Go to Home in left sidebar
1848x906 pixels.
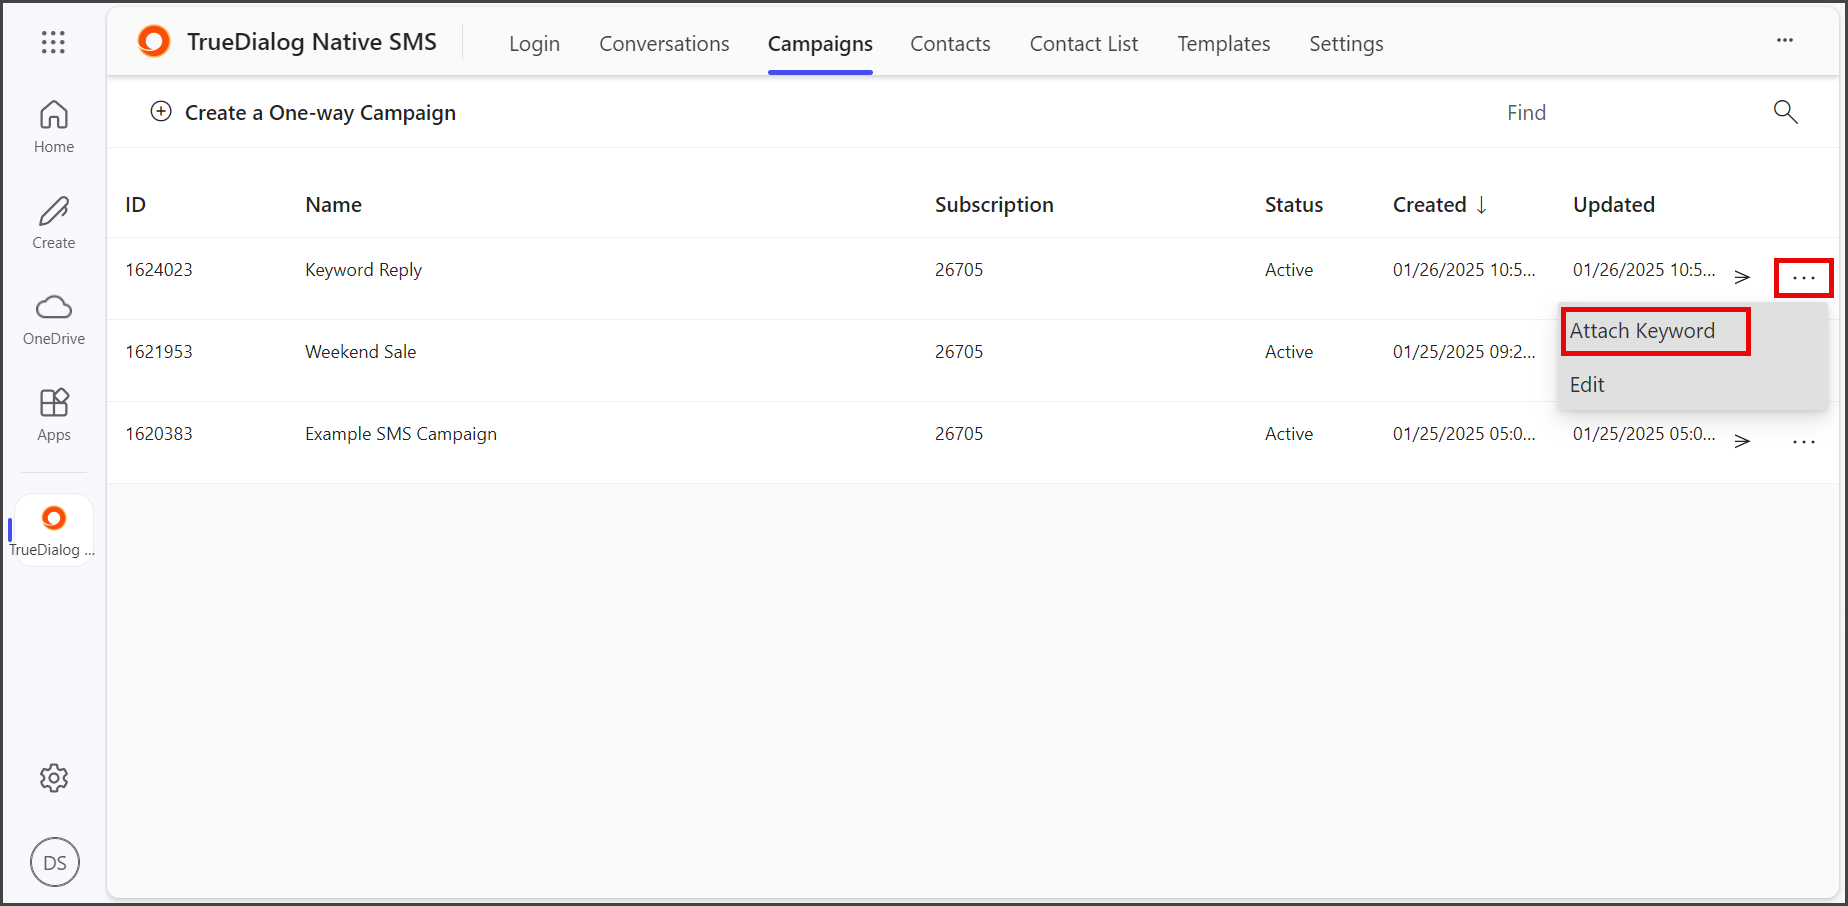[x=54, y=127]
